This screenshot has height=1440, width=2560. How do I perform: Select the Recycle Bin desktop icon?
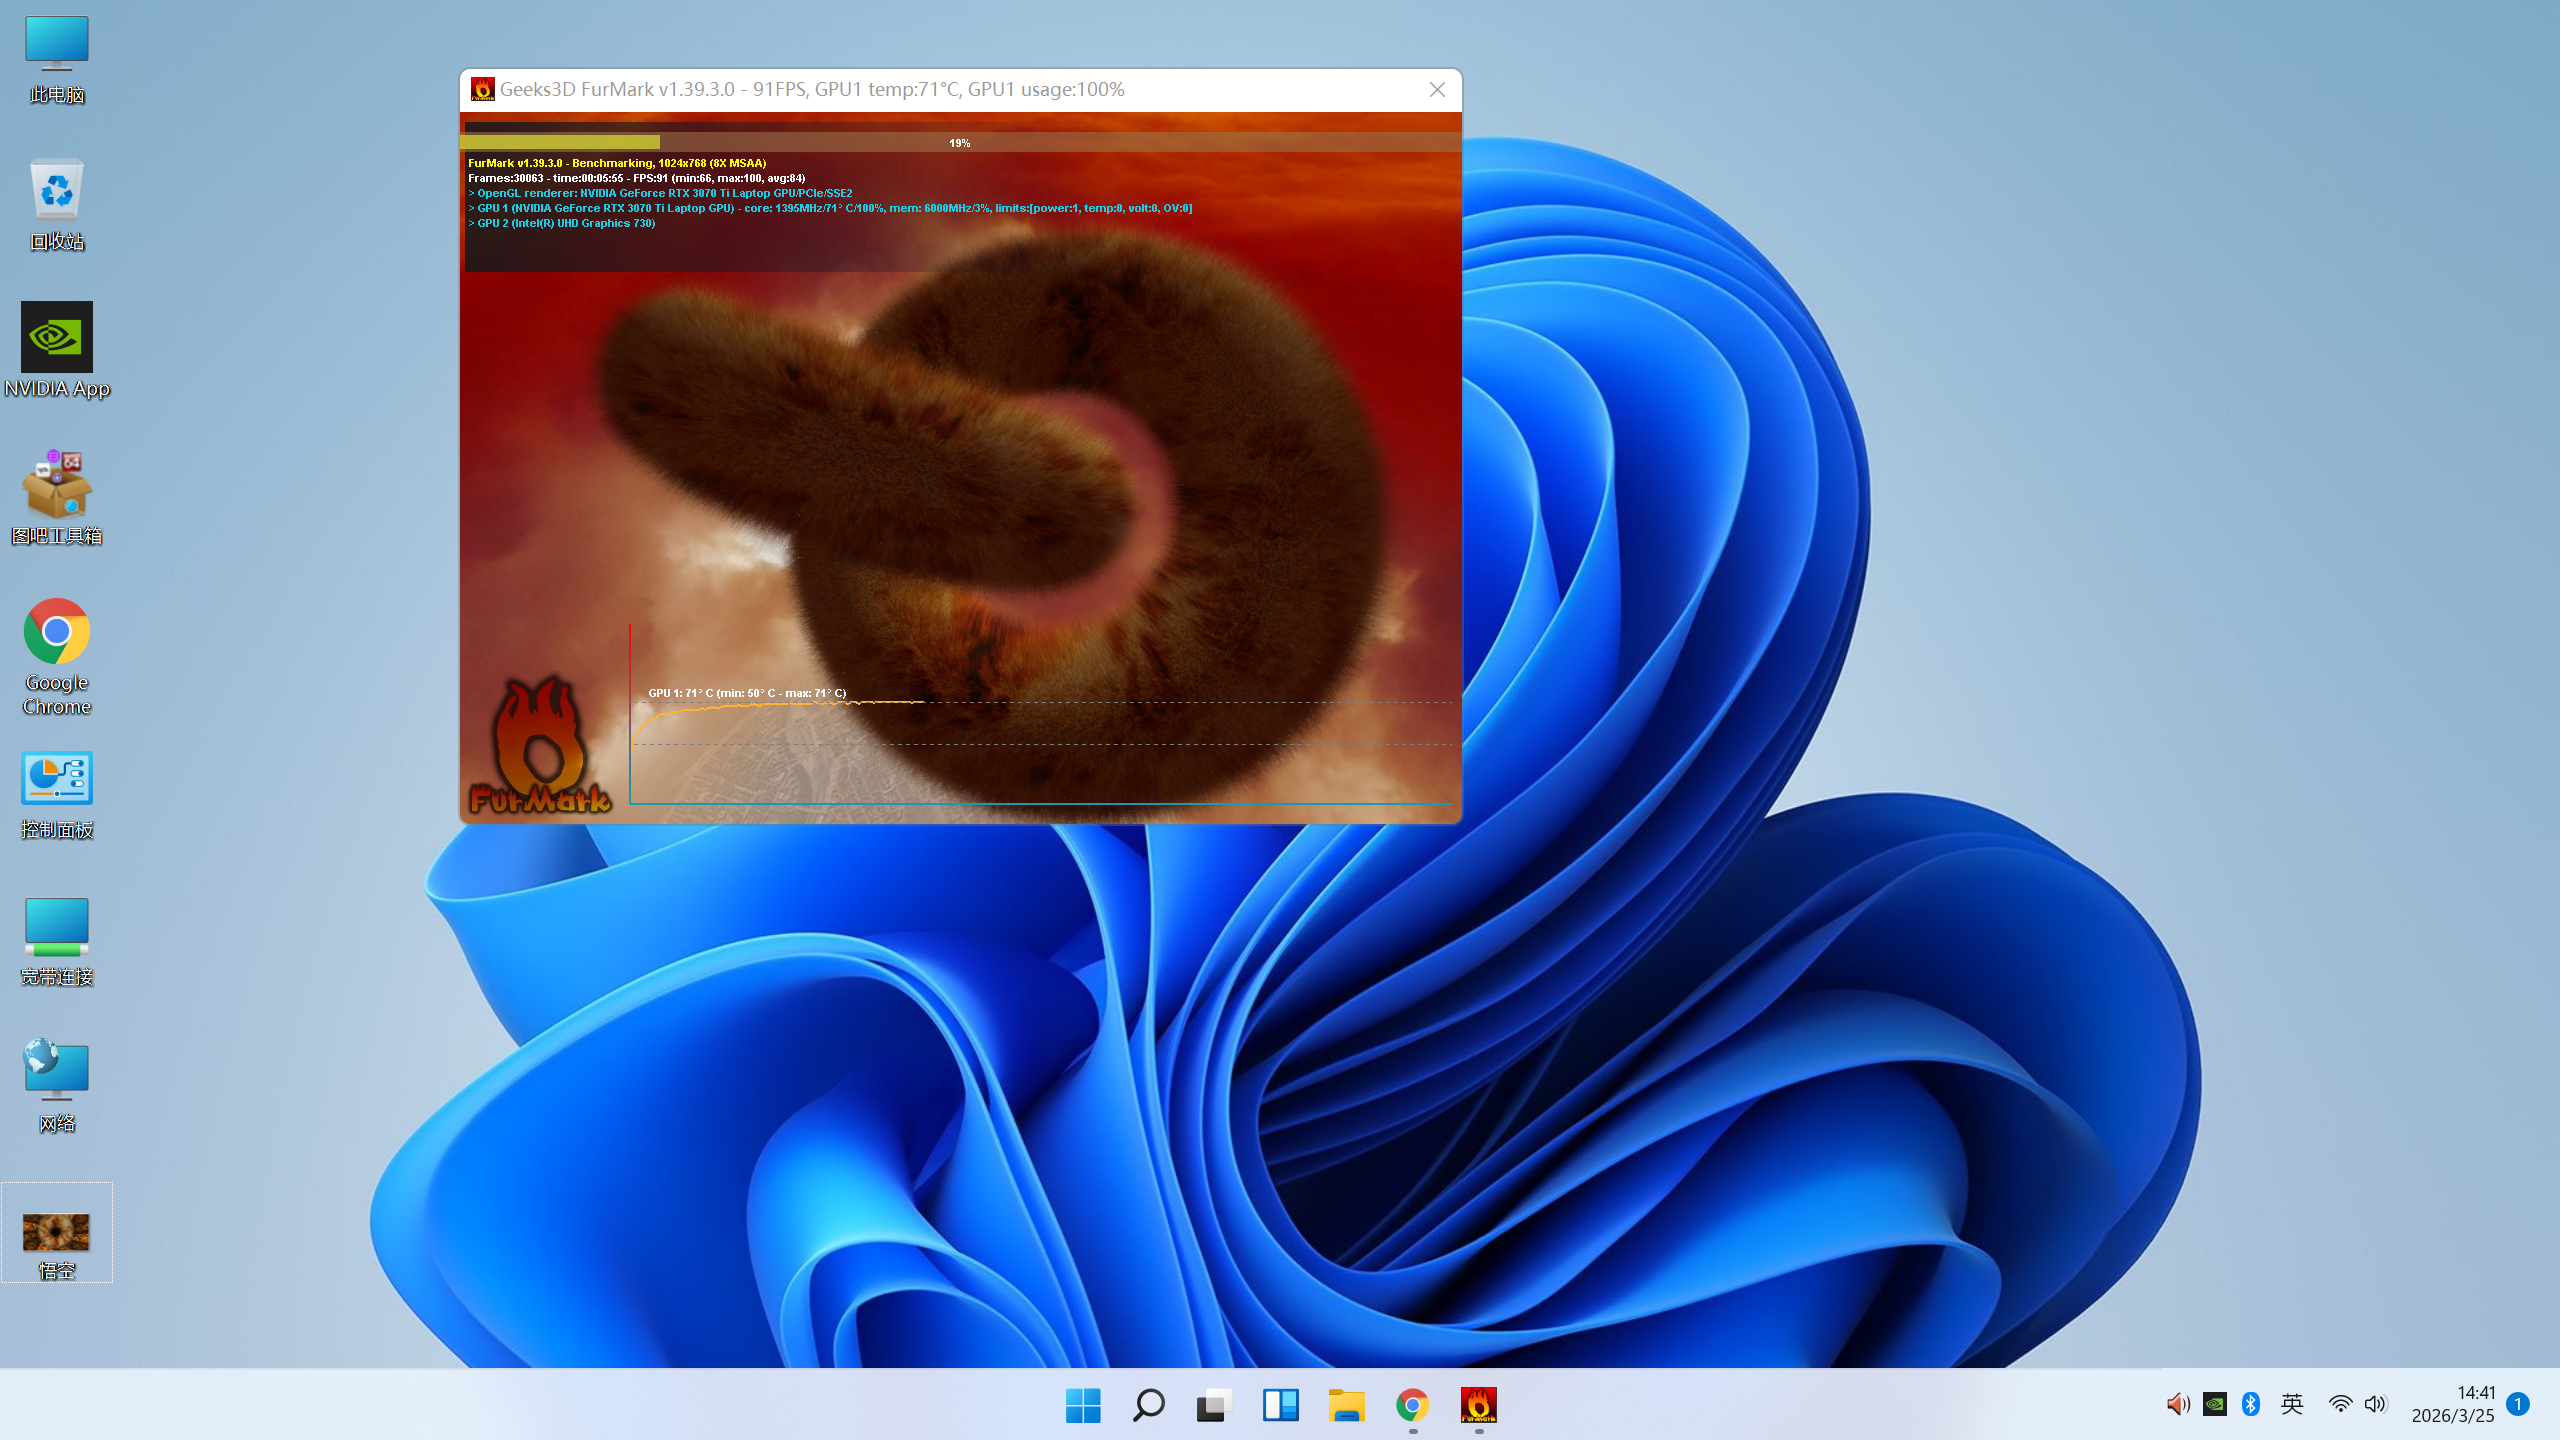57,190
